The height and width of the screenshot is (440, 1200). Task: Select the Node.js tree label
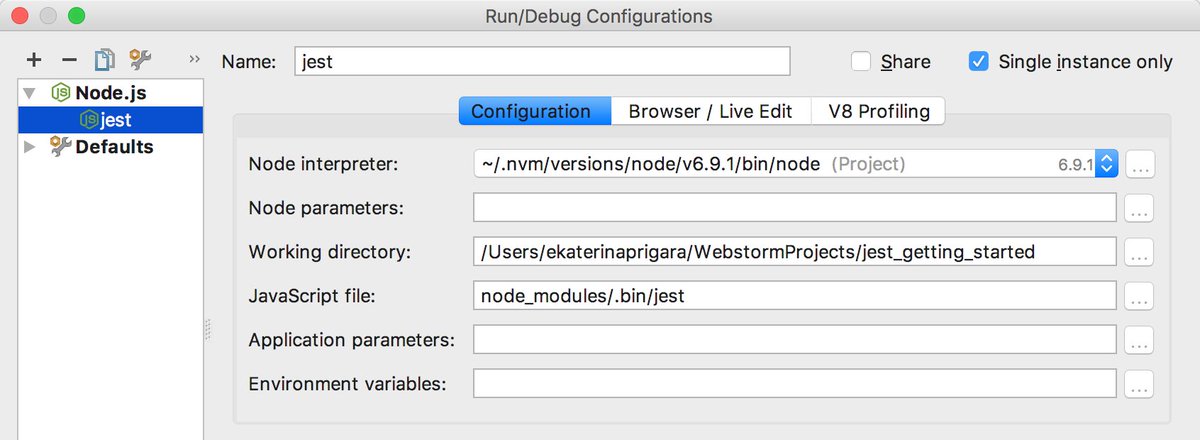[110, 93]
